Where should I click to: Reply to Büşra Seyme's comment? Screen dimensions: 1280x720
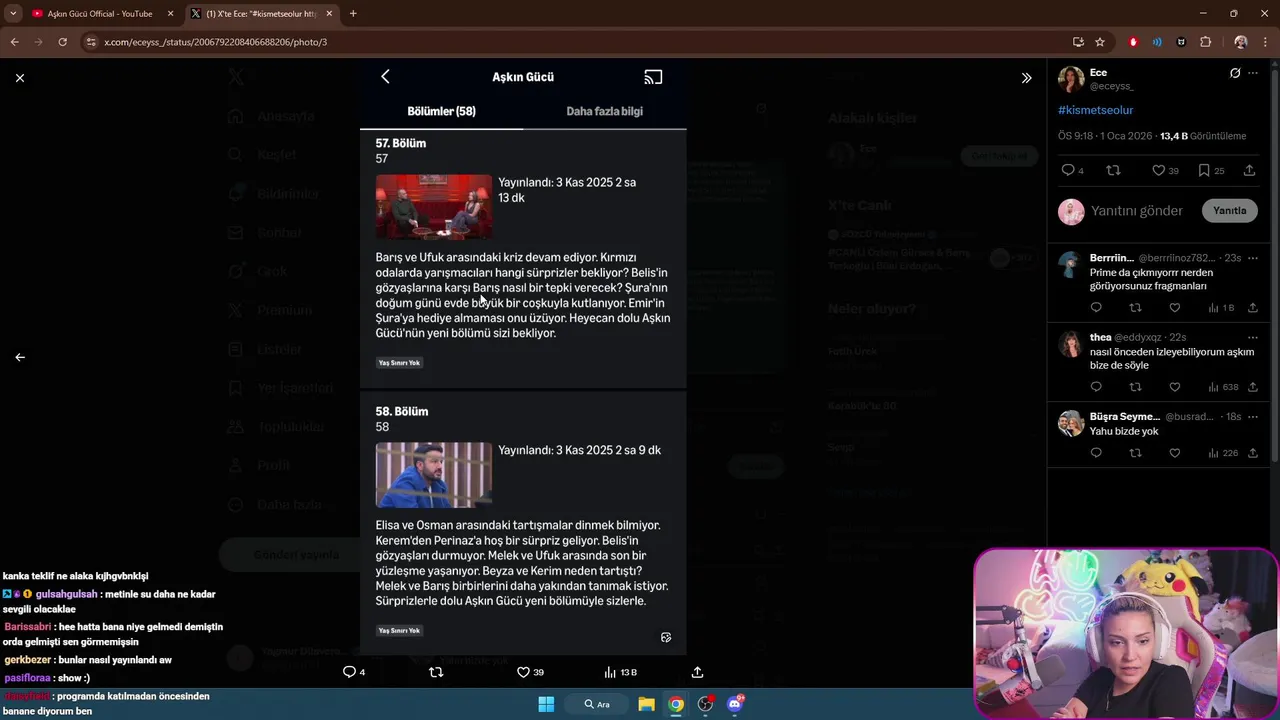click(x=1096, y=453)
